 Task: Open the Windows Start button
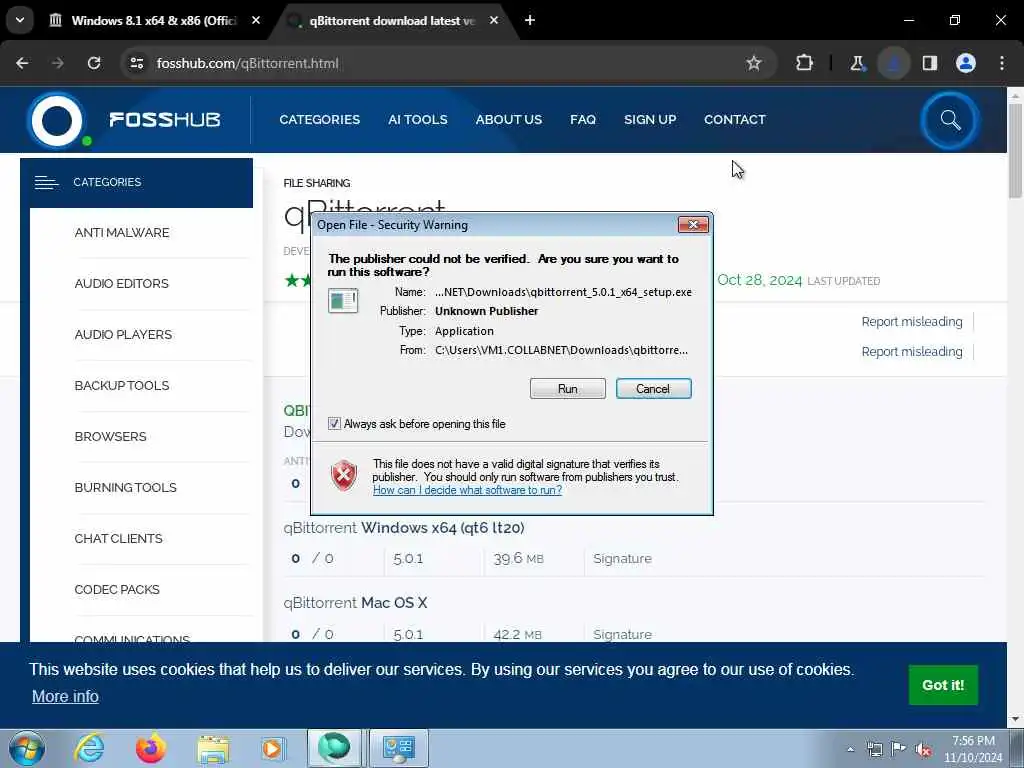point(26,748)
